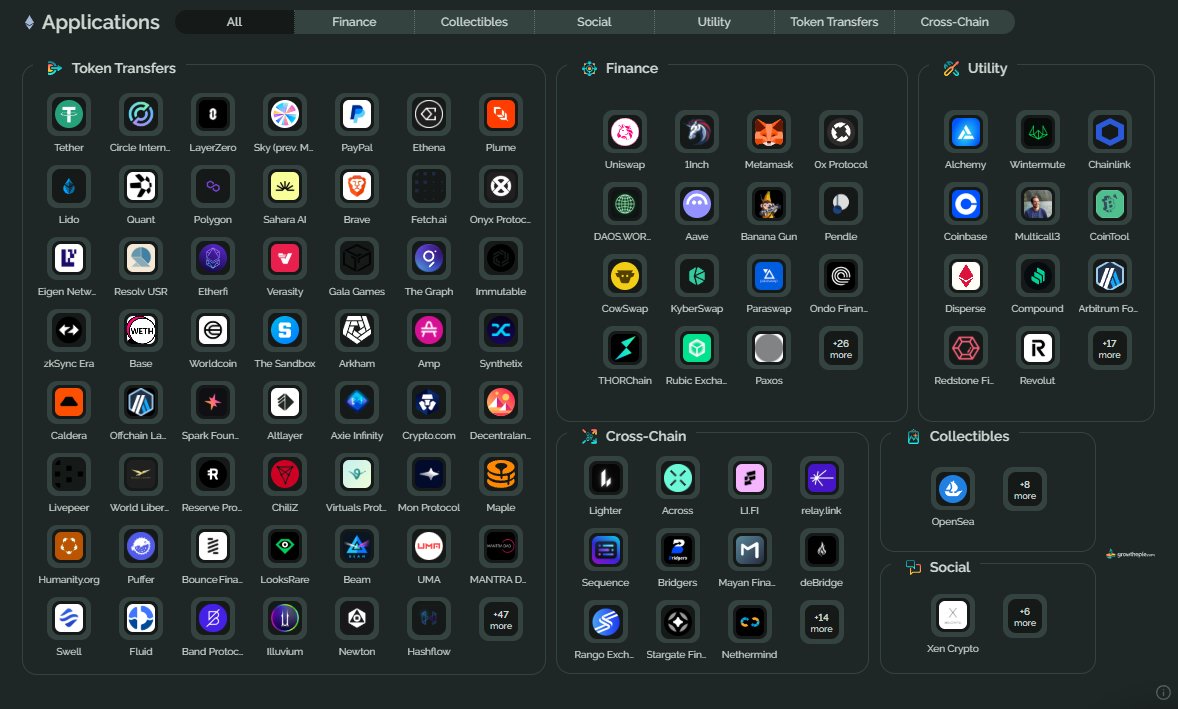Expand the +47 more apps in Token Transfers
1178x709 pixels.
[500, 618]
